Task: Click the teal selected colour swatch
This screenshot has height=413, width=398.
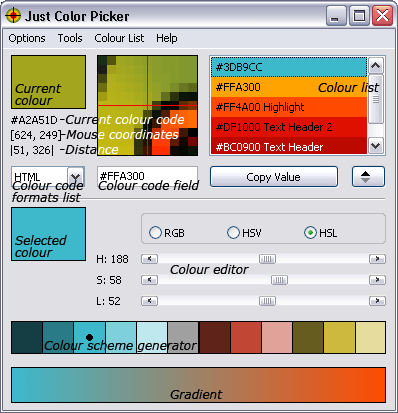Action: (48, 234)
